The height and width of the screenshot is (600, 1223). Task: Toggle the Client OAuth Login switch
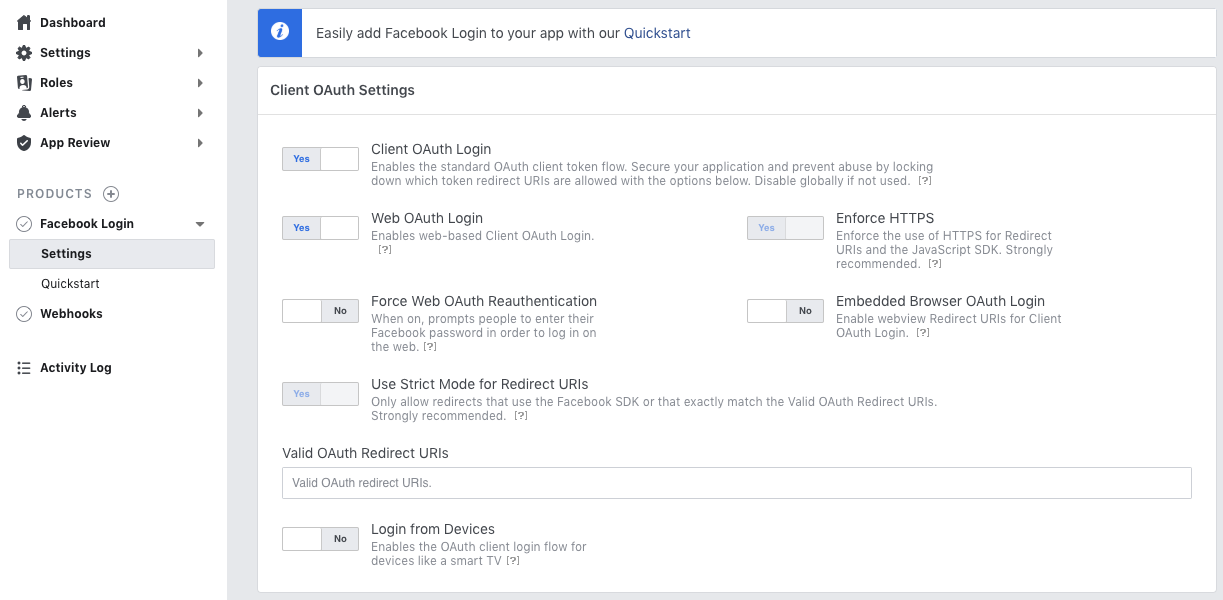coord(320,159)
